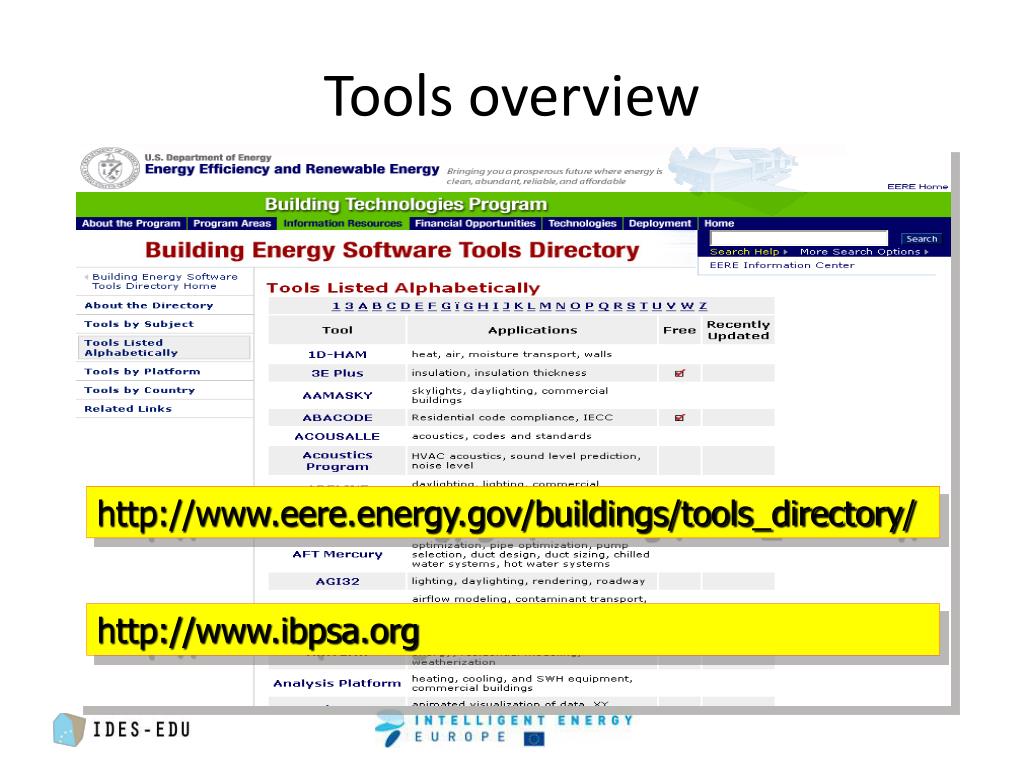Screen dimensions: 1024x768
Task: Select the Deployment tab
Action: tap(660, 223)
